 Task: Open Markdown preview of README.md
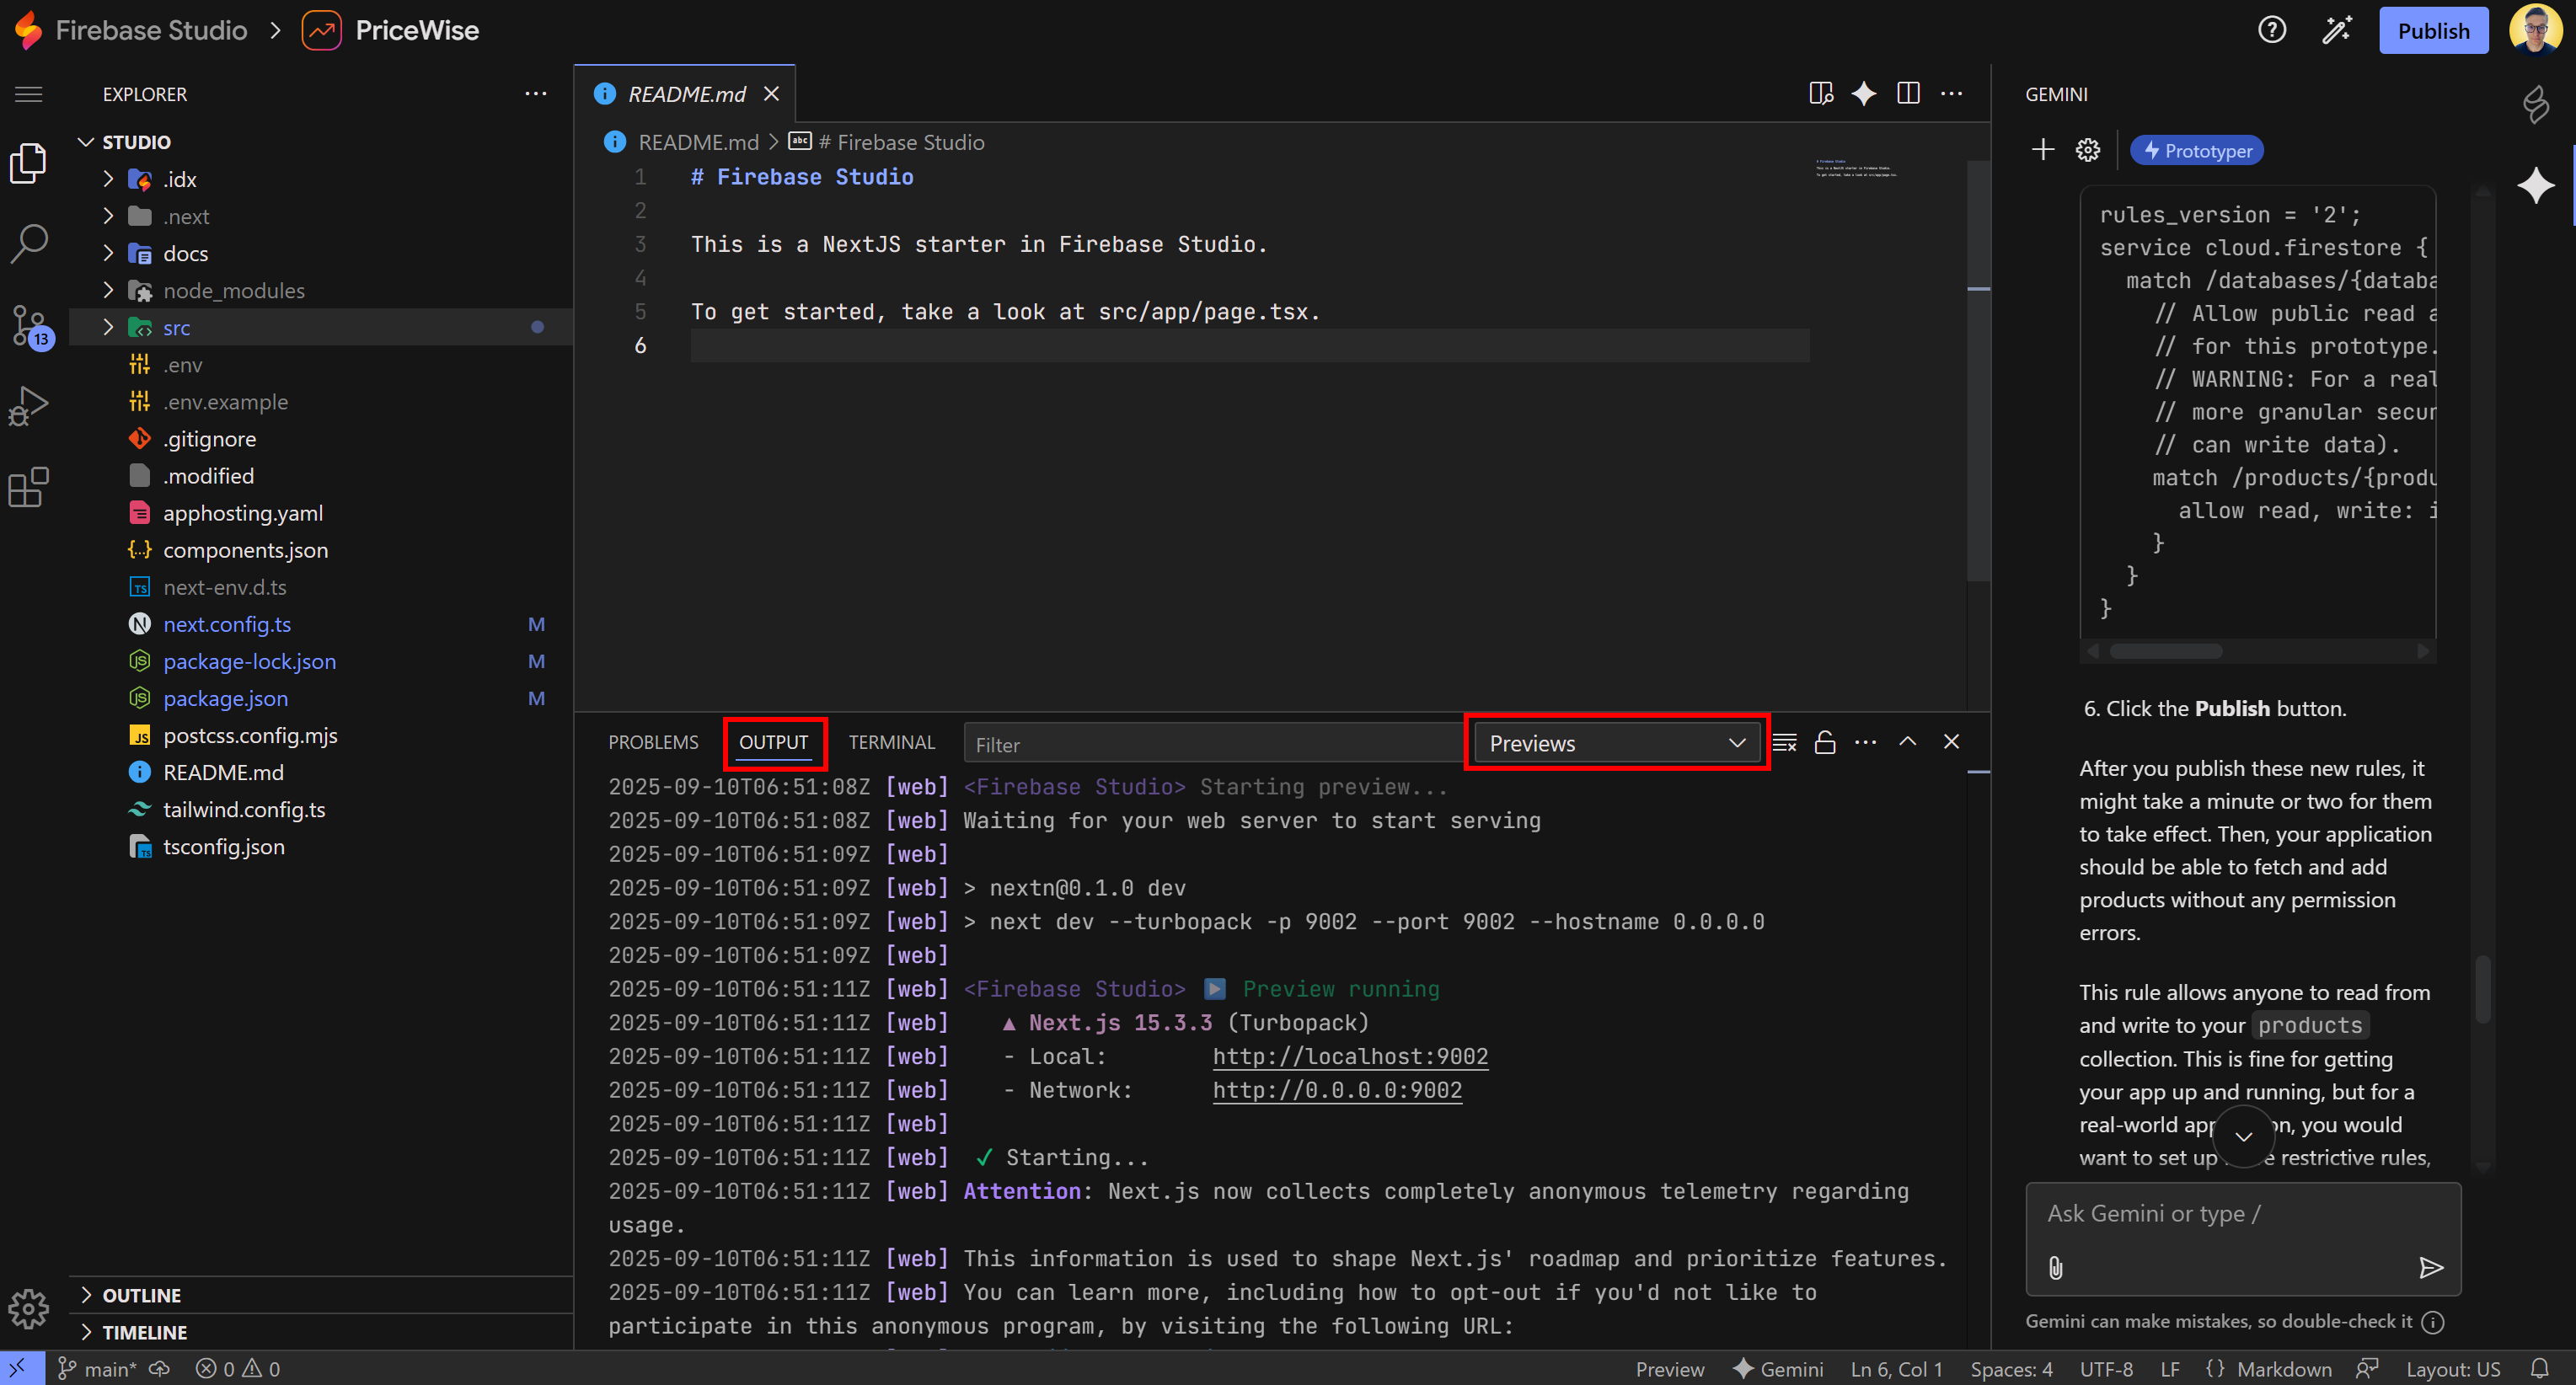[x=1820, y=93]
